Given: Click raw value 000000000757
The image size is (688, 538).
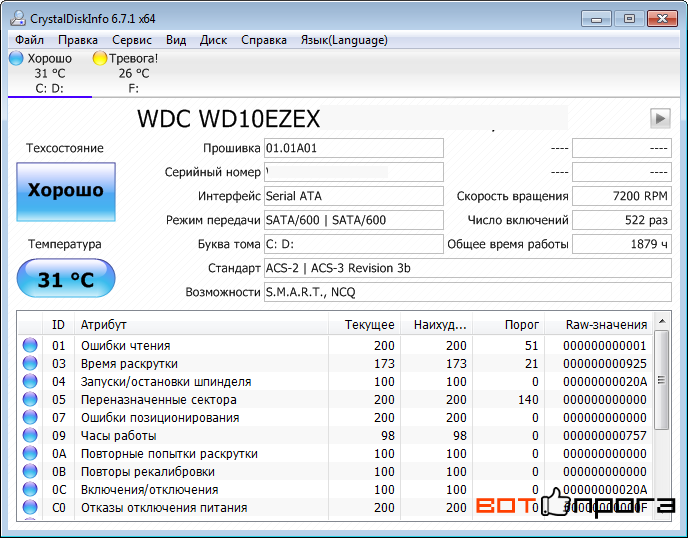Looking at the screenshot, I should point(605,436).
